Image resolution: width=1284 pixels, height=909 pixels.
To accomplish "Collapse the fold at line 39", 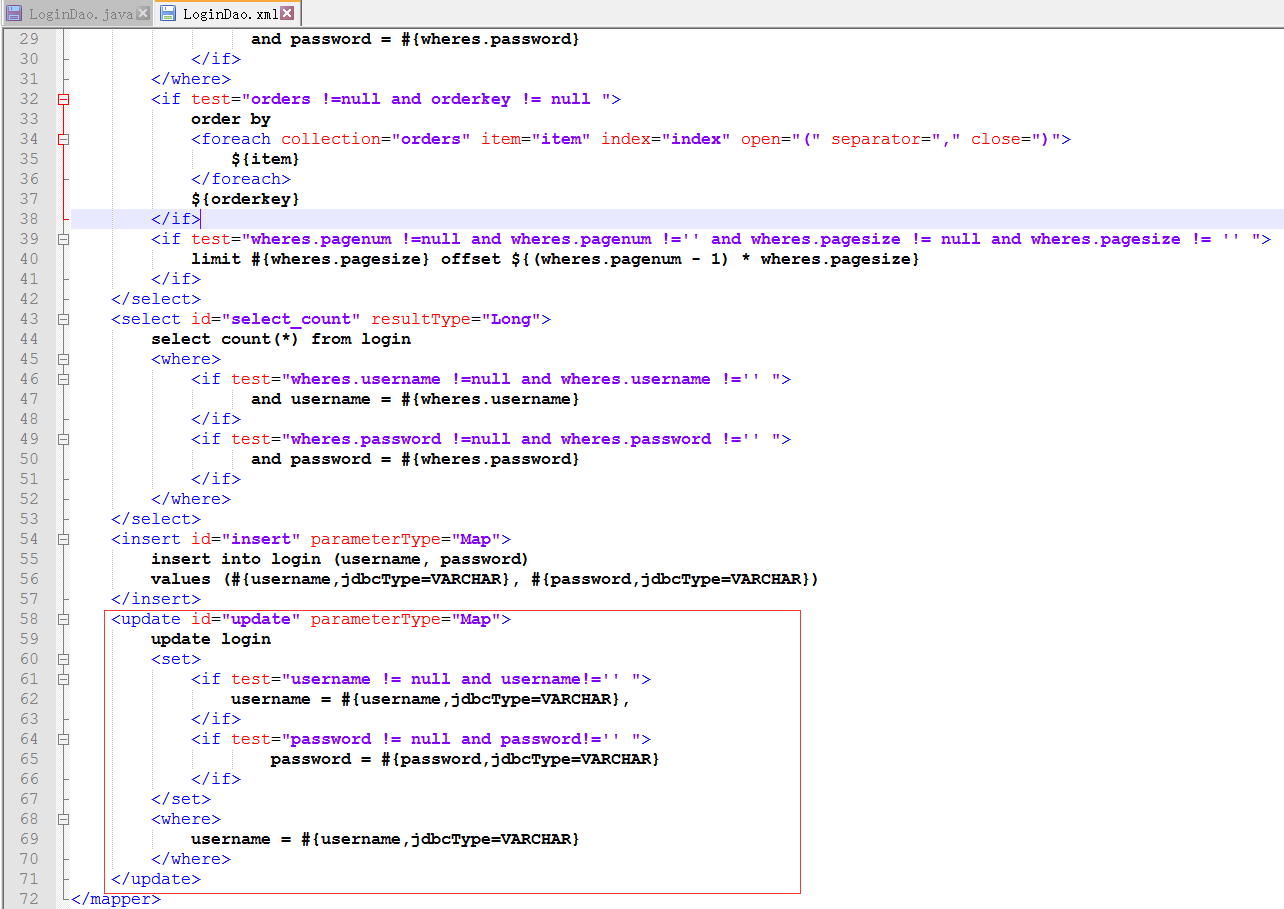I will point(63,239).
